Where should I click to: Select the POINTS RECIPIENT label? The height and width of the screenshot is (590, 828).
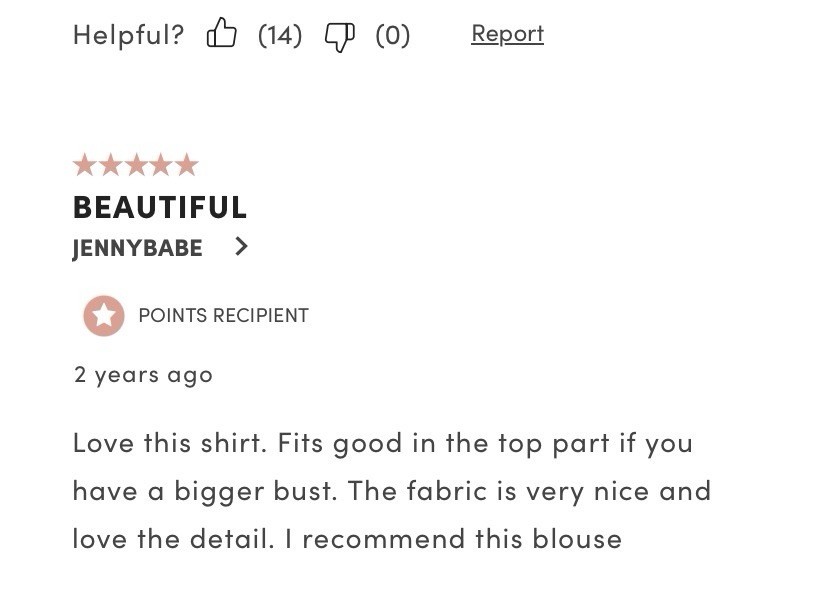[x=223, y=315]
